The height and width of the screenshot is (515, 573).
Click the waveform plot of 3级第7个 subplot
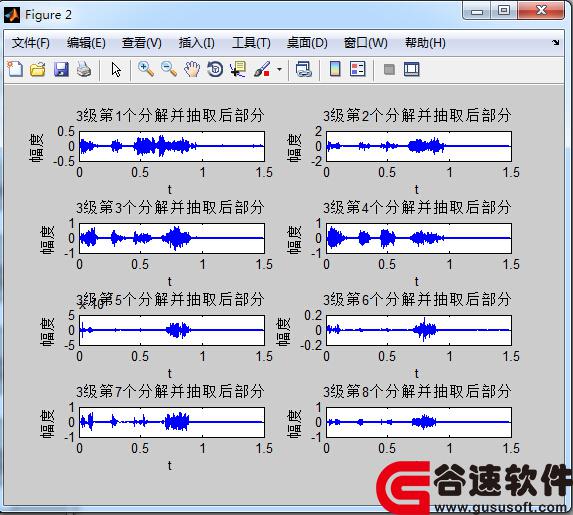click(x=172, y=423)
